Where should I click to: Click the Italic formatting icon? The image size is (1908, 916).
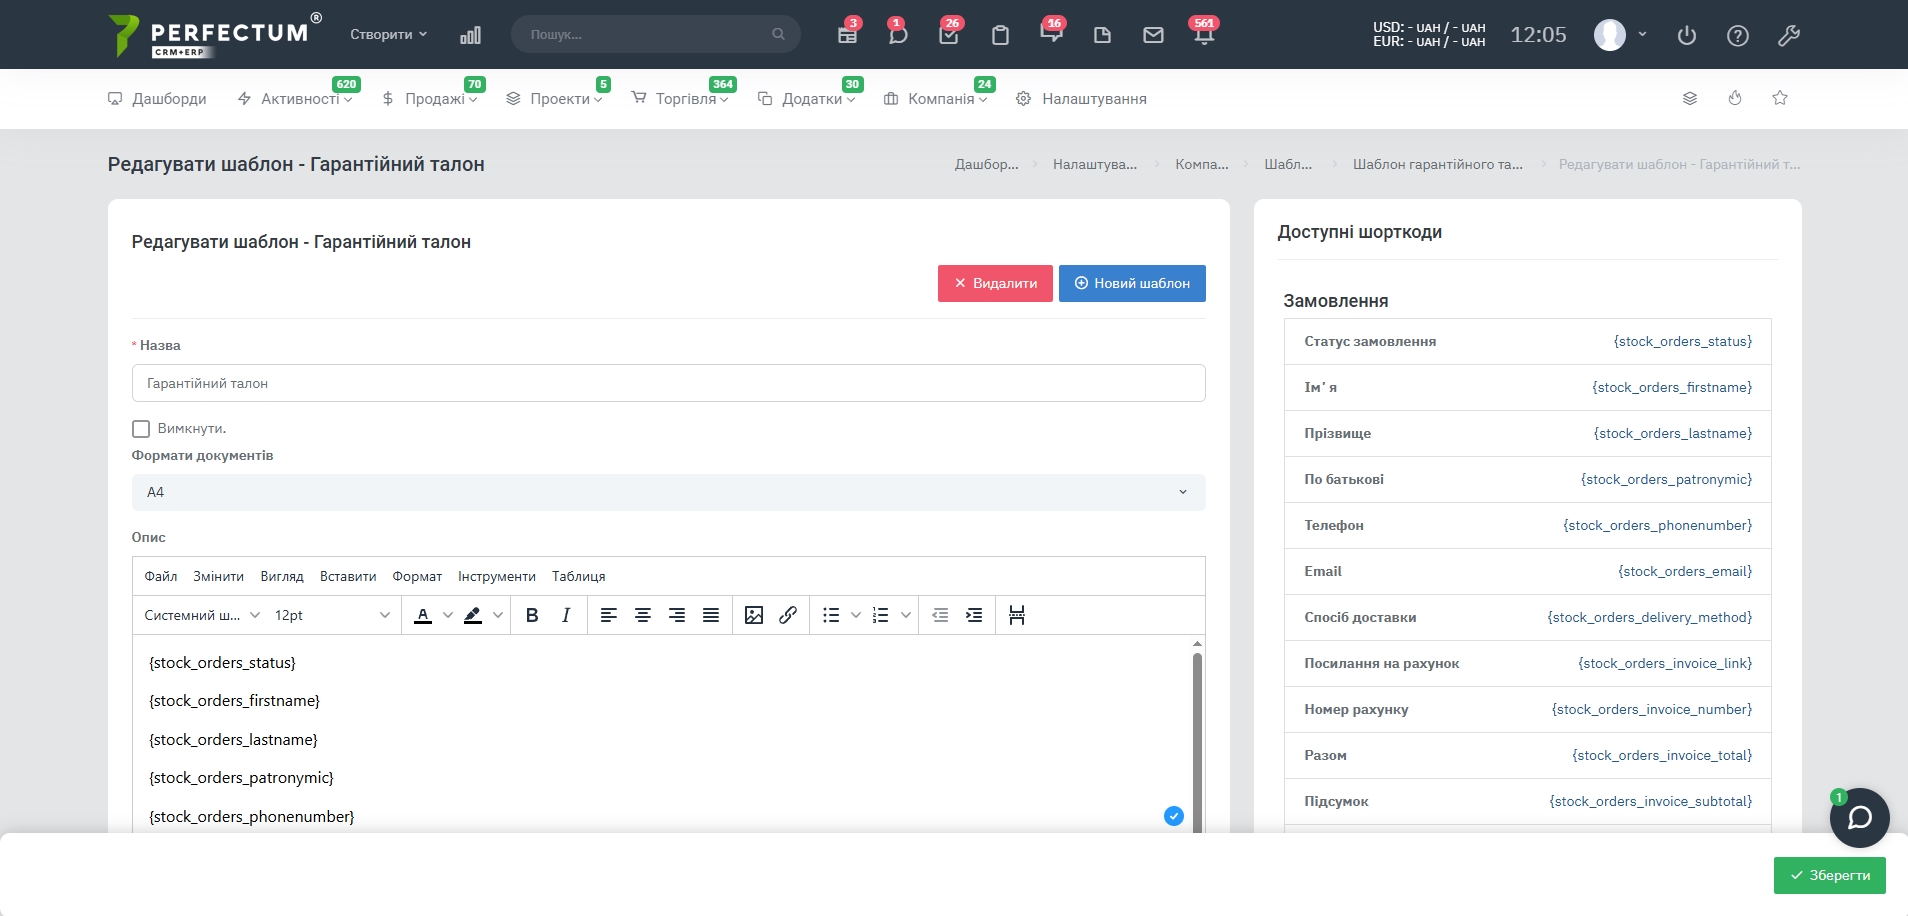click(x=566, y=615)
